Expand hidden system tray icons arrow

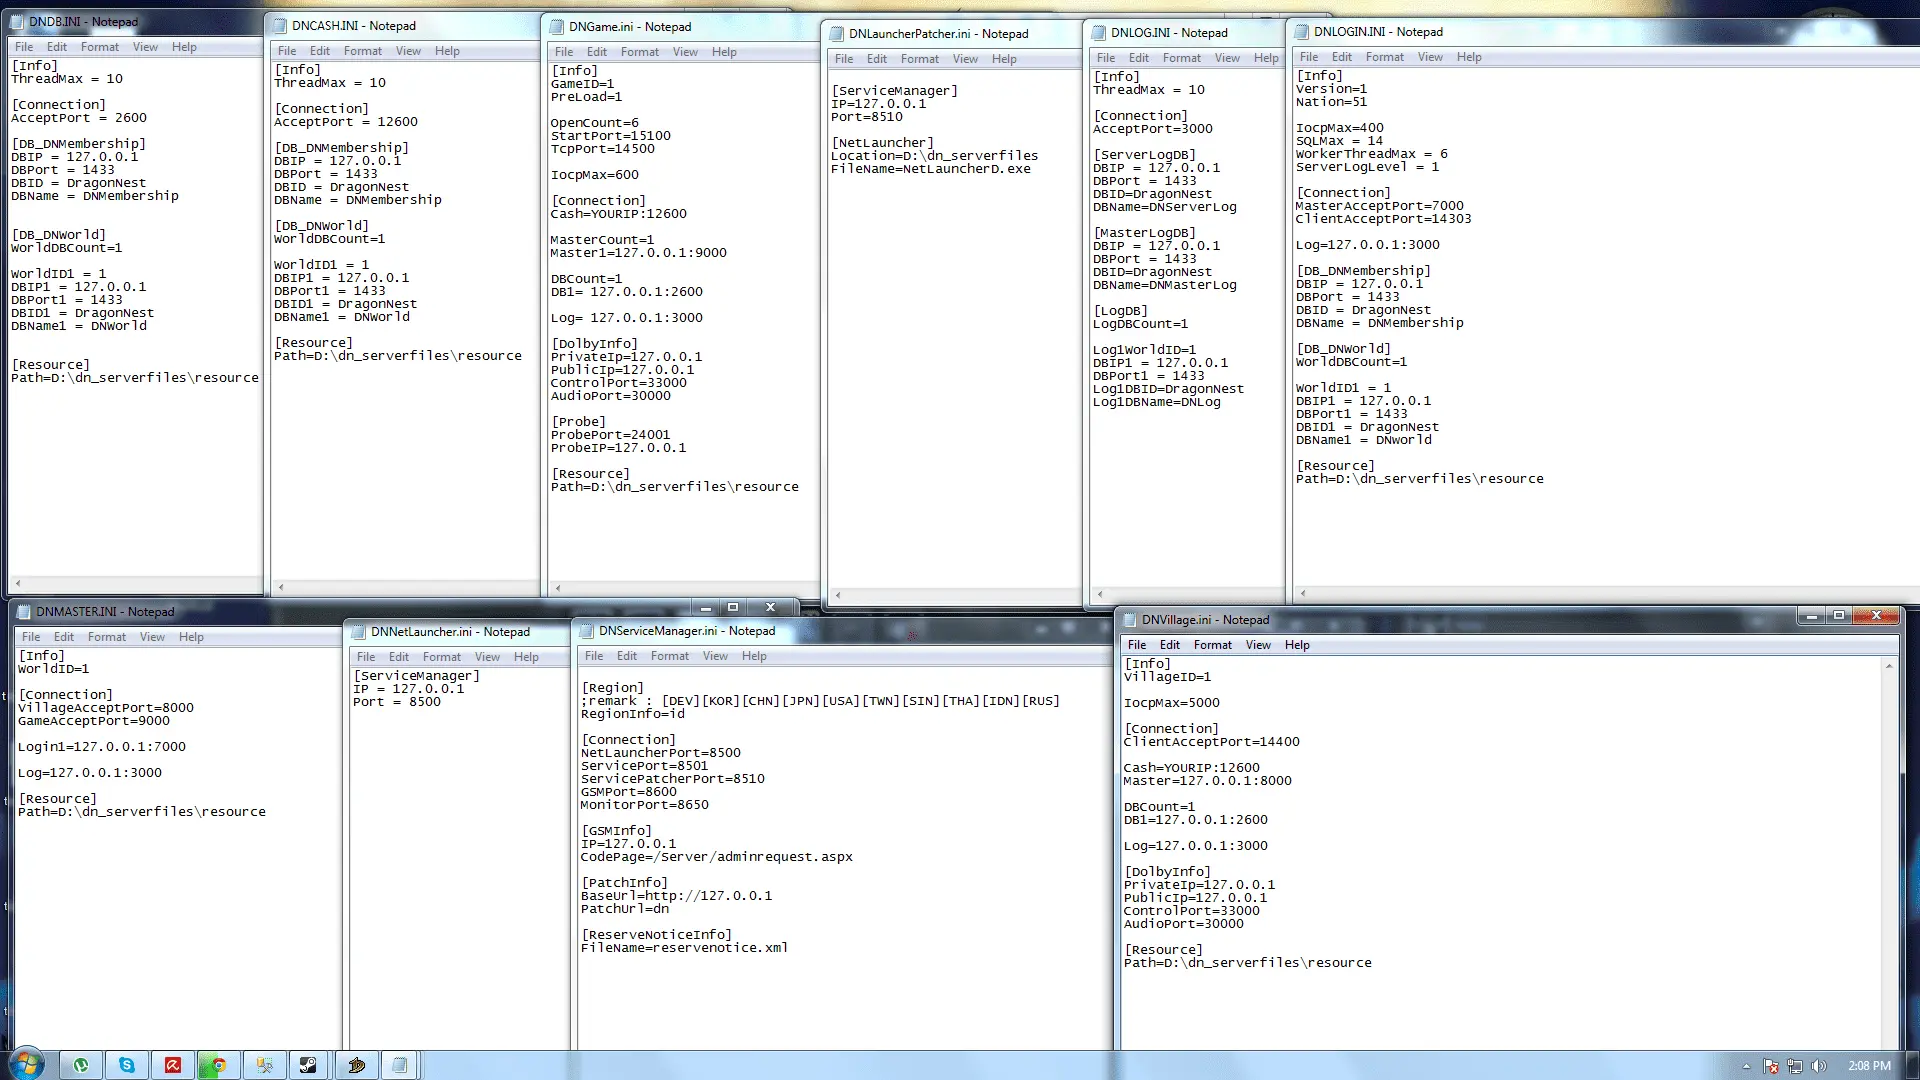[1746, 1066]
